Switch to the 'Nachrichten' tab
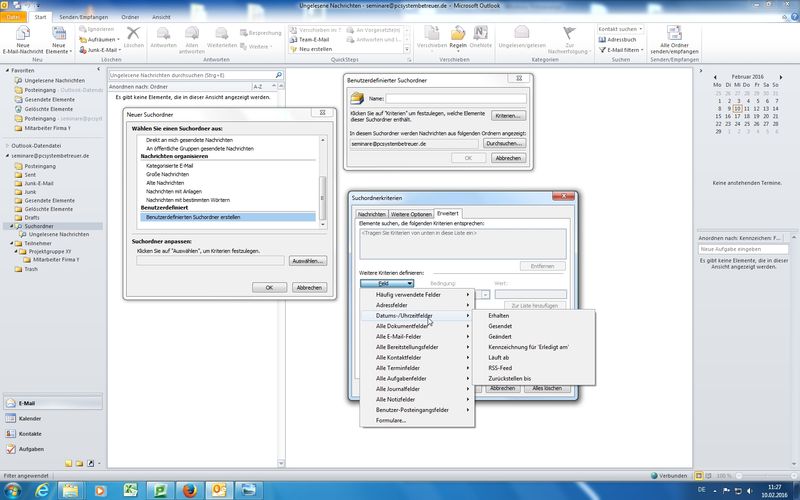This screenshot has width=800, height=500. pos(372,214)
